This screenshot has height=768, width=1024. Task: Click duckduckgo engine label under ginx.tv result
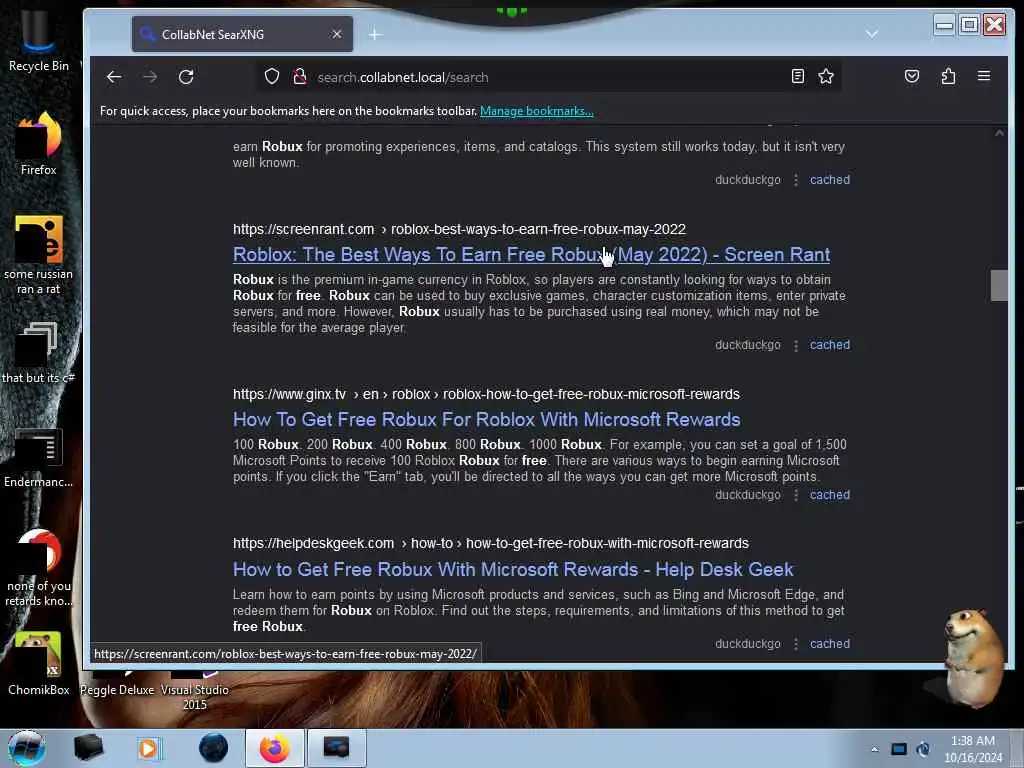(x=748, y=495)
